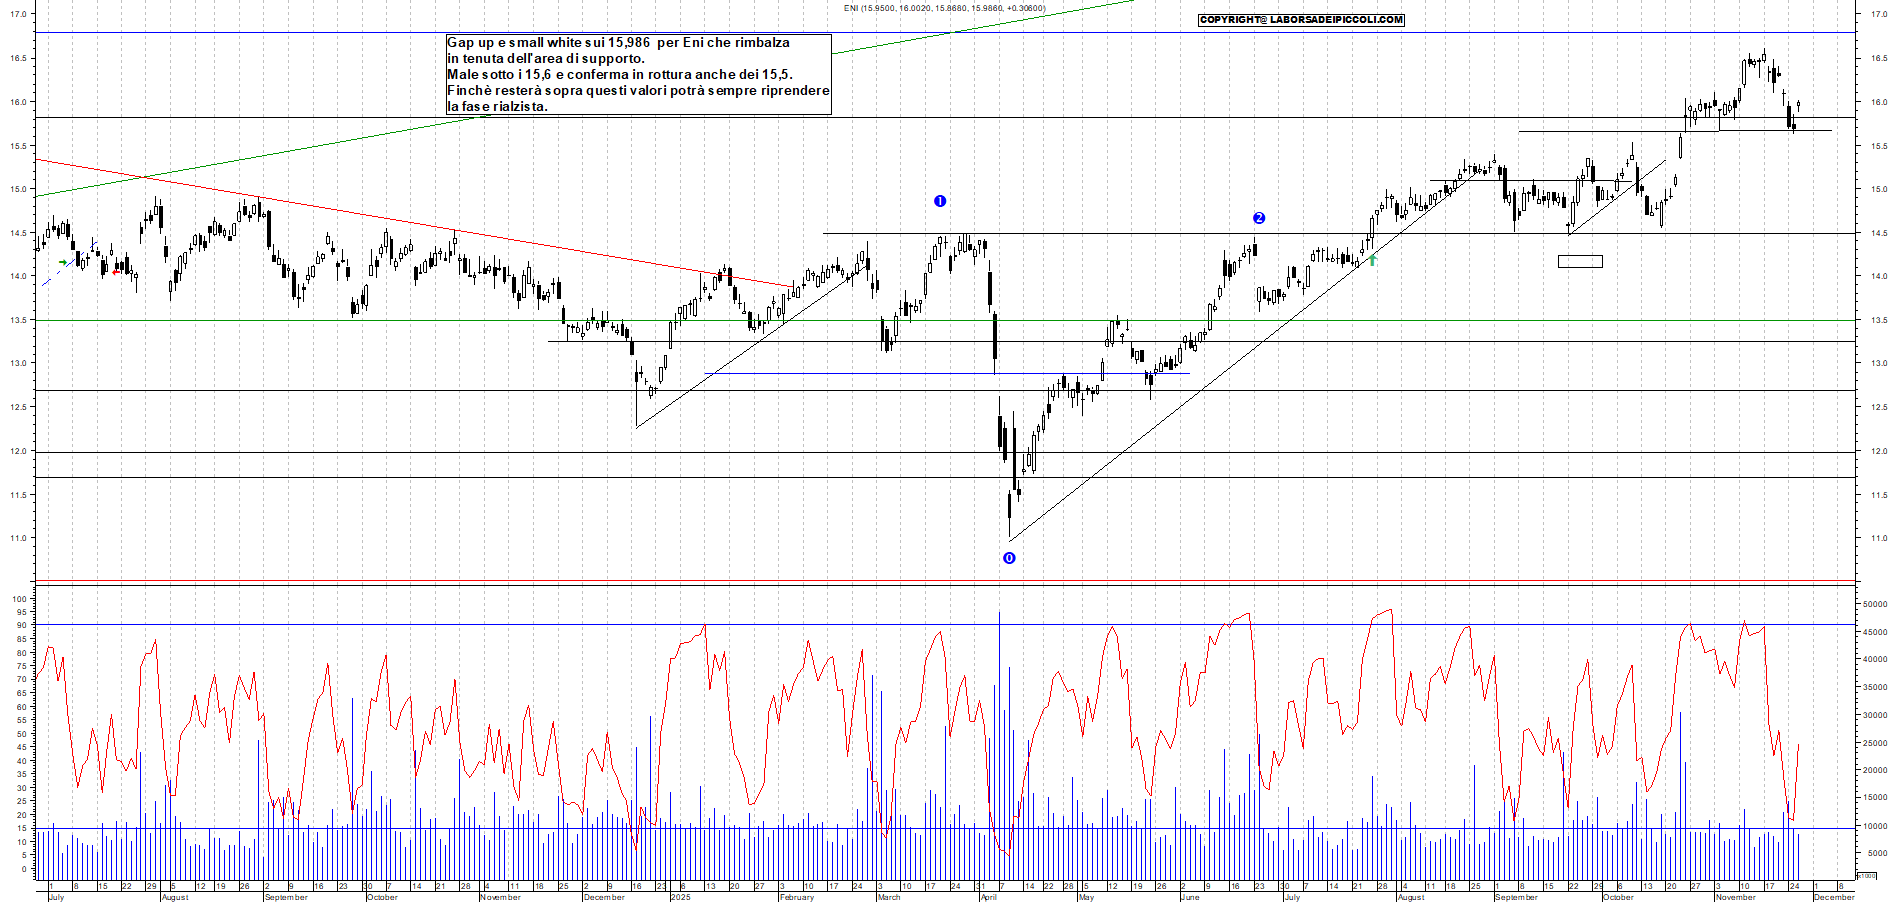Select the blue circled ❶ wave marker

tap(940, 200)
